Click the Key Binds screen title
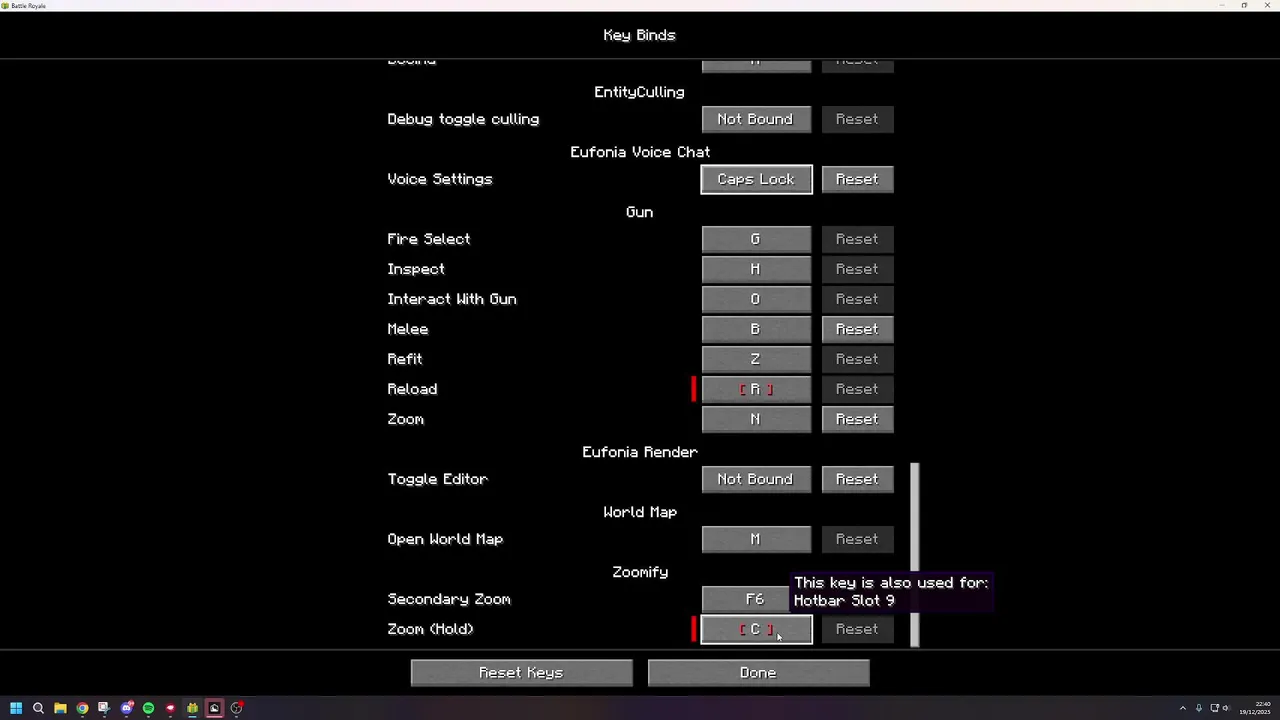Viewport: 1280px width, 720px height. coord(639,35)
